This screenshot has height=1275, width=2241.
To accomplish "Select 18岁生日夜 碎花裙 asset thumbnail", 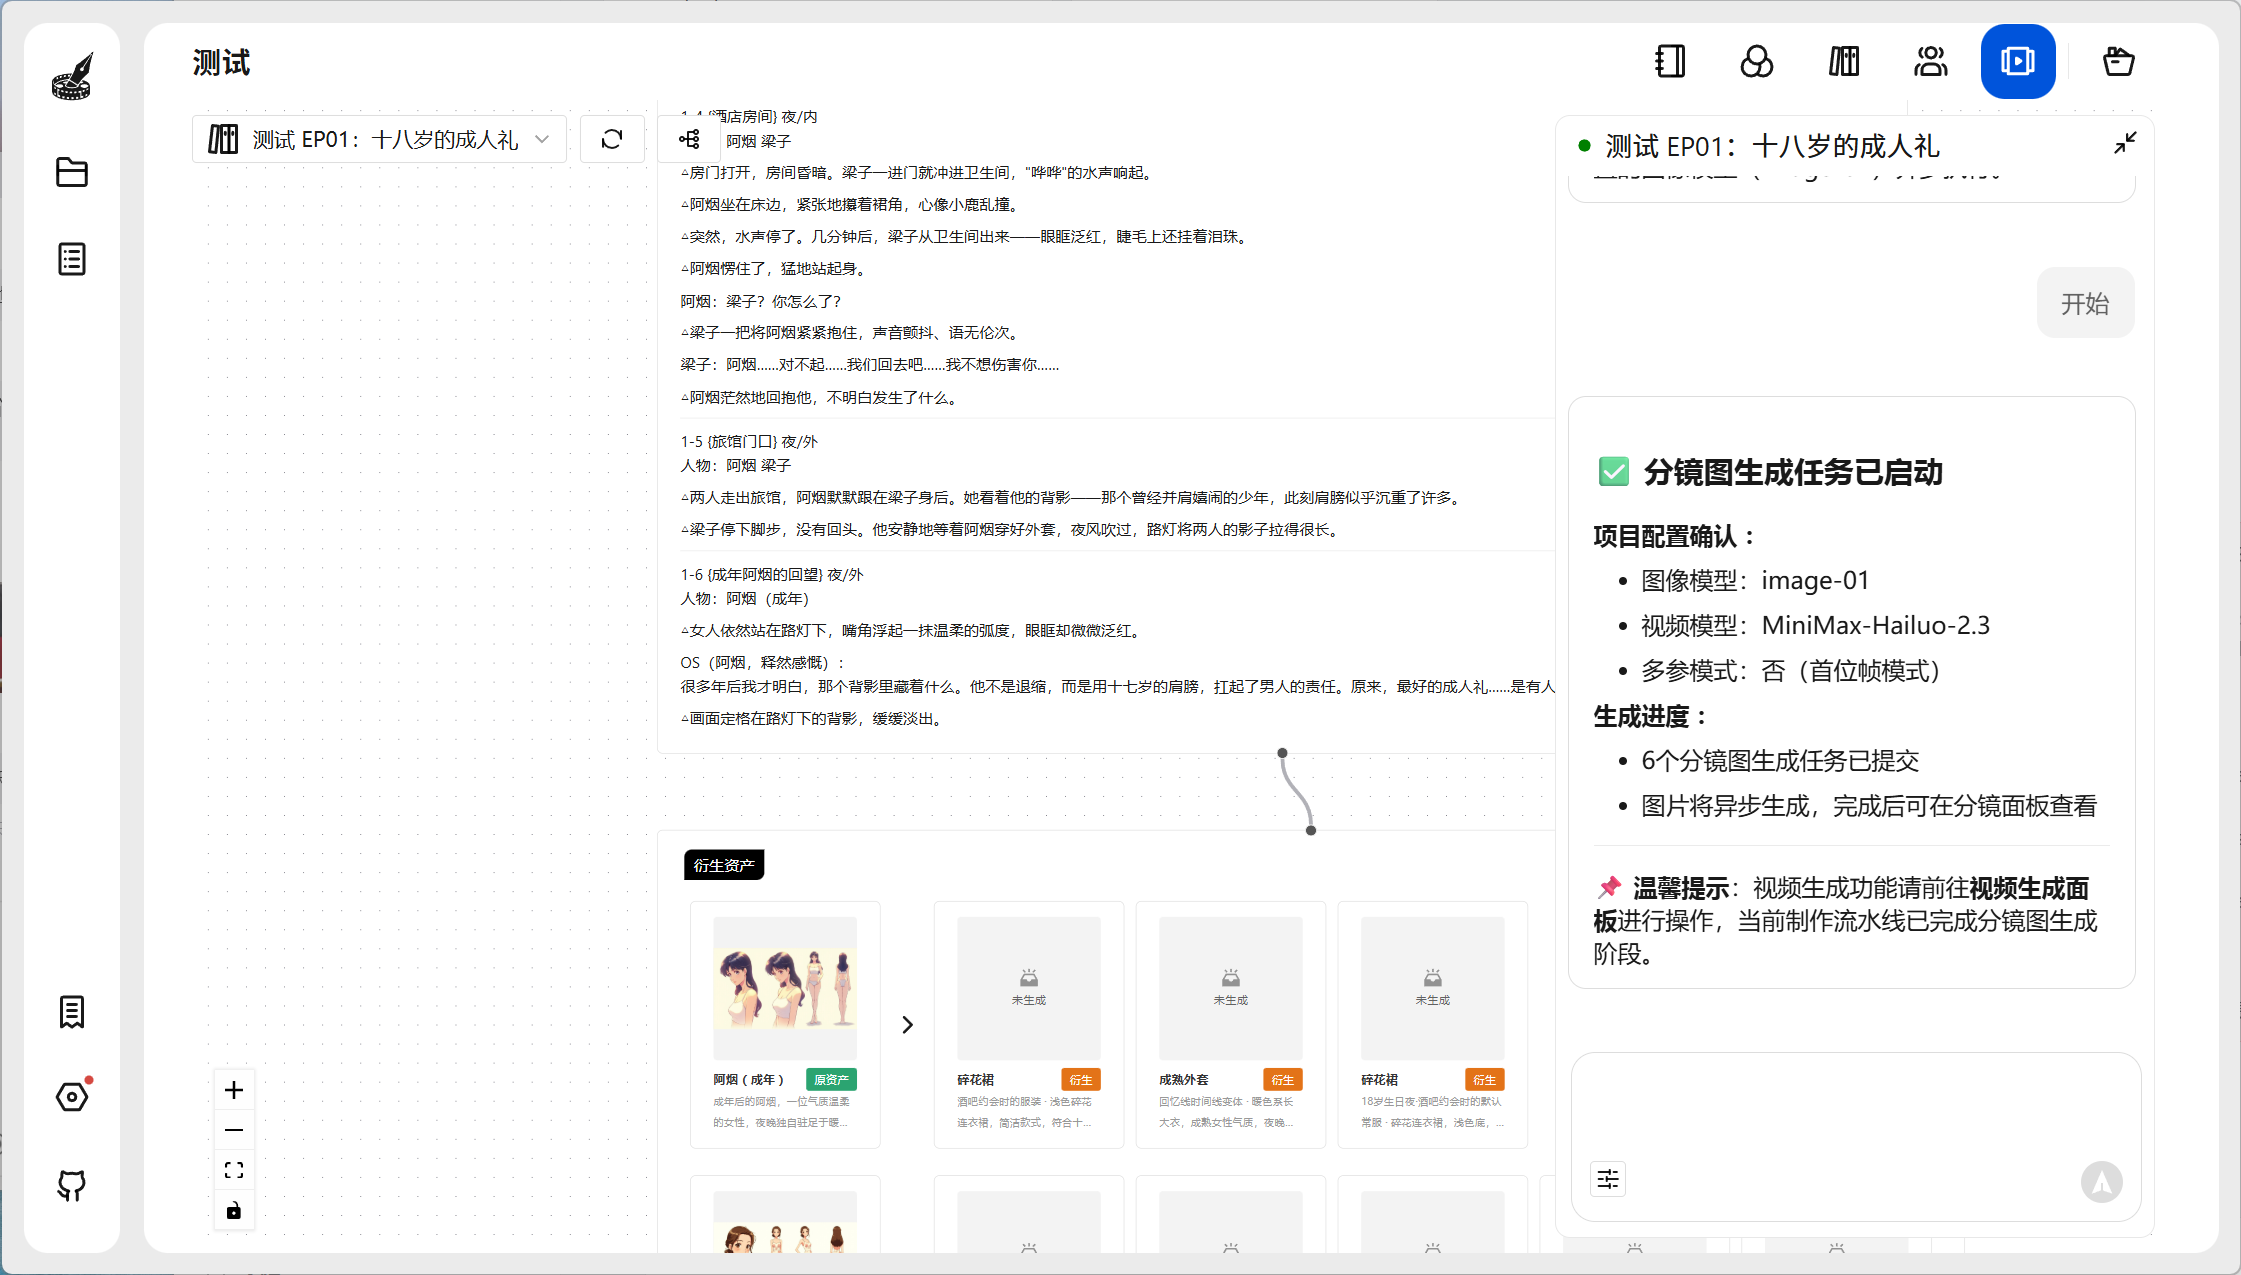I will pyautogui.click(x=1433, y=988).
